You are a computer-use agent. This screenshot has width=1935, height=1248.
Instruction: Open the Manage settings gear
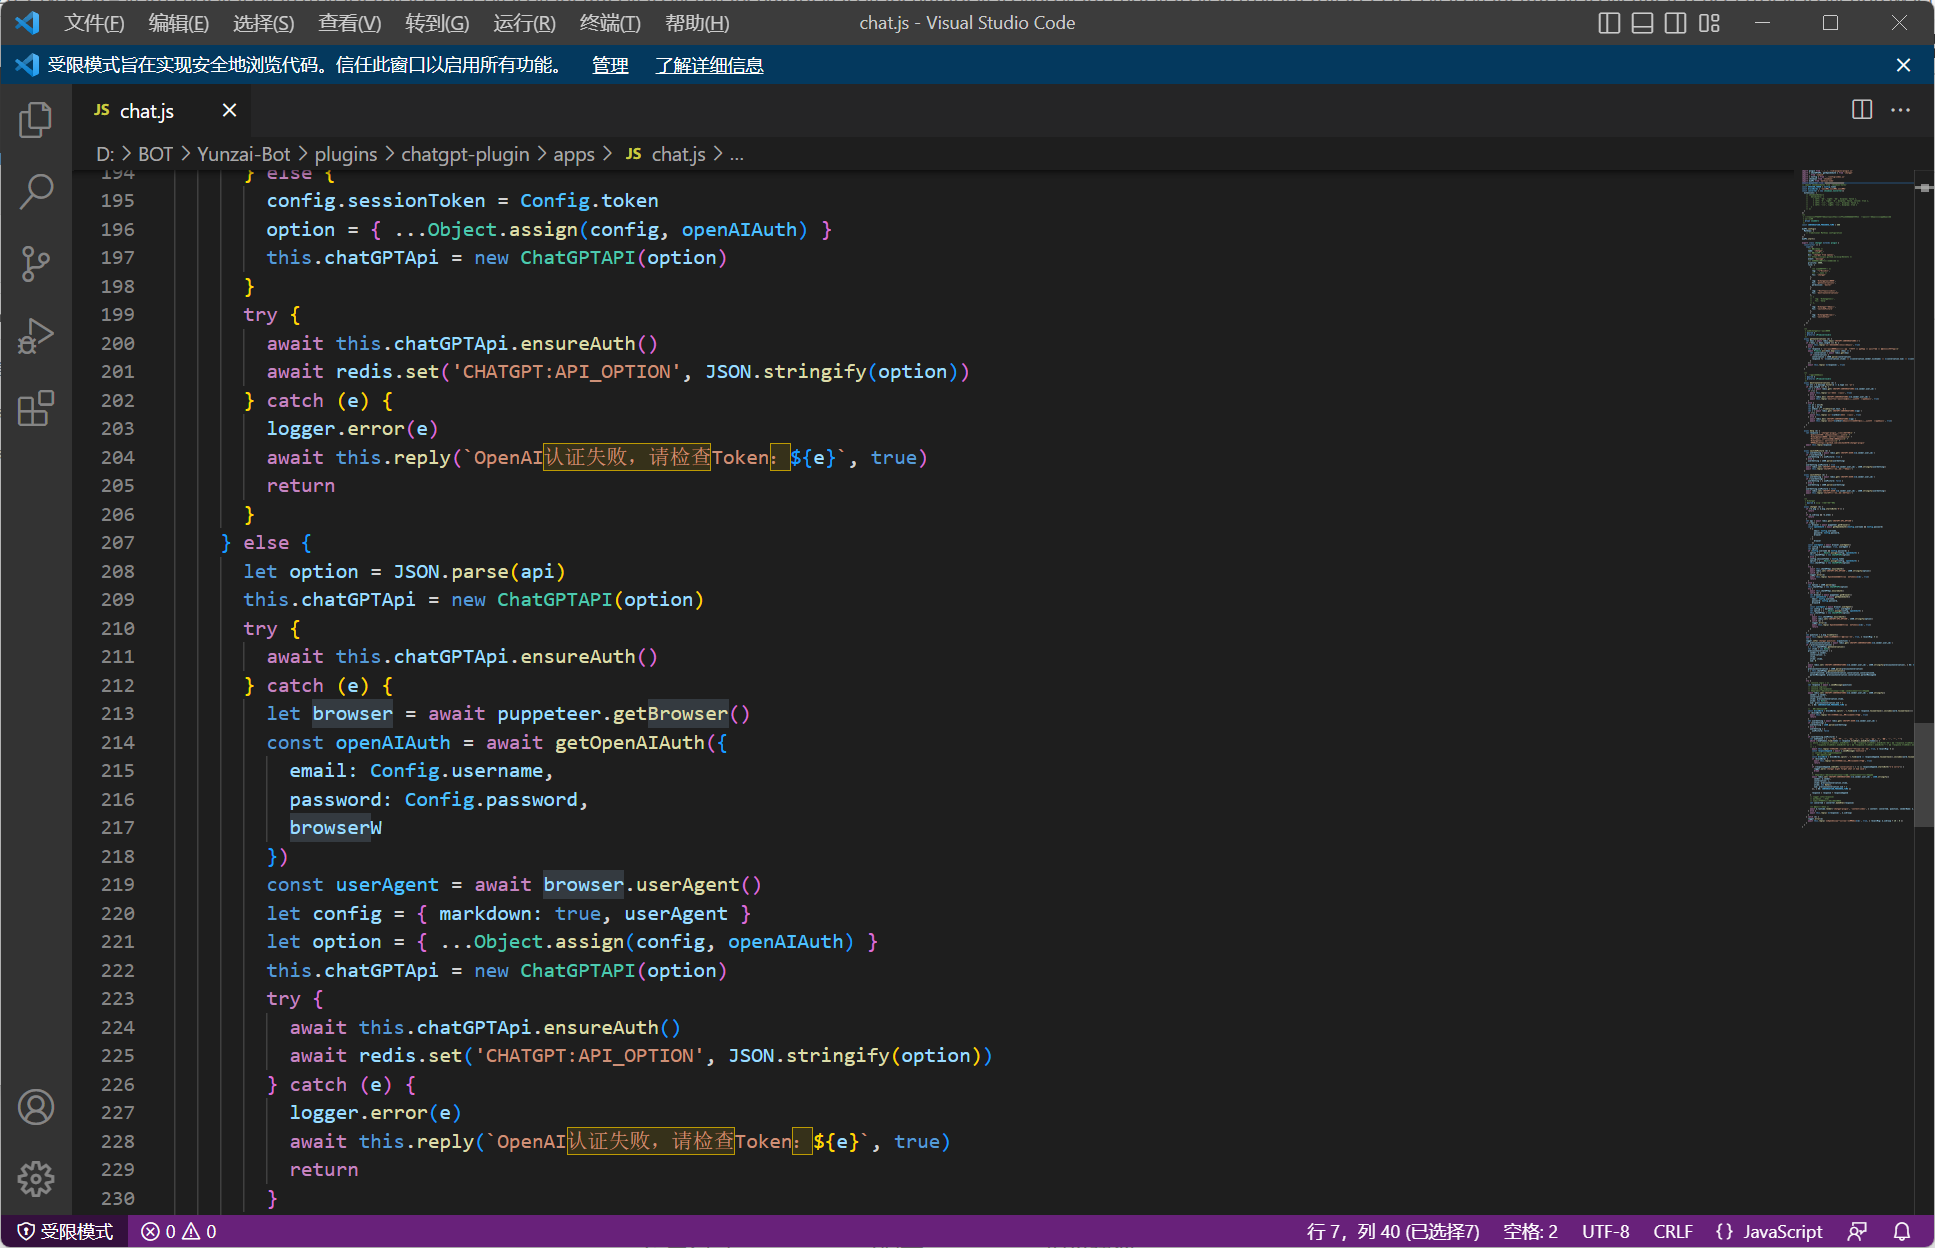pyautogui.click(x=36, y=1179)
